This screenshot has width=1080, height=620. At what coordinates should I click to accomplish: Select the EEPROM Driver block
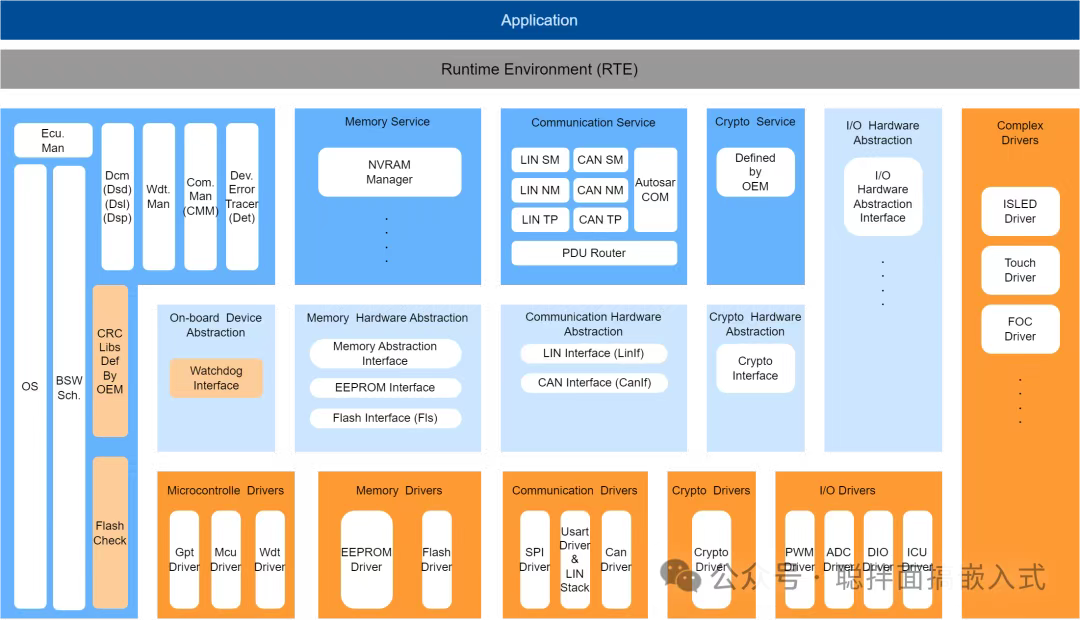click(366, 559)
